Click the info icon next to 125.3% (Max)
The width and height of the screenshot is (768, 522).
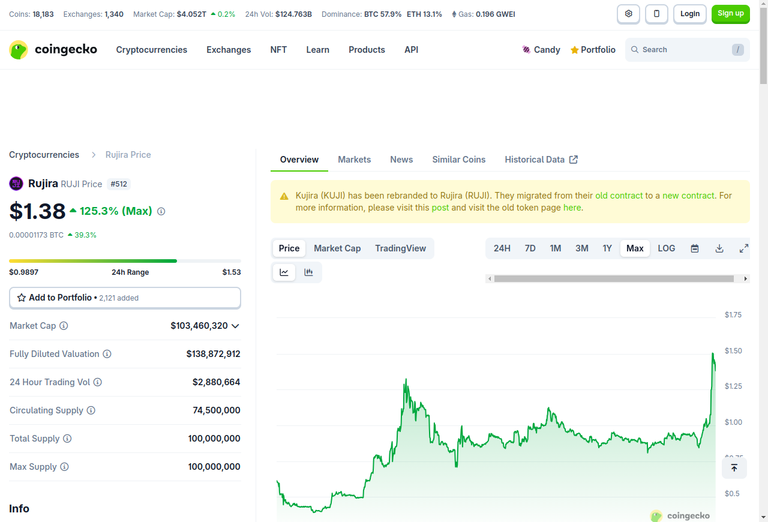click(x=161, y=212)
